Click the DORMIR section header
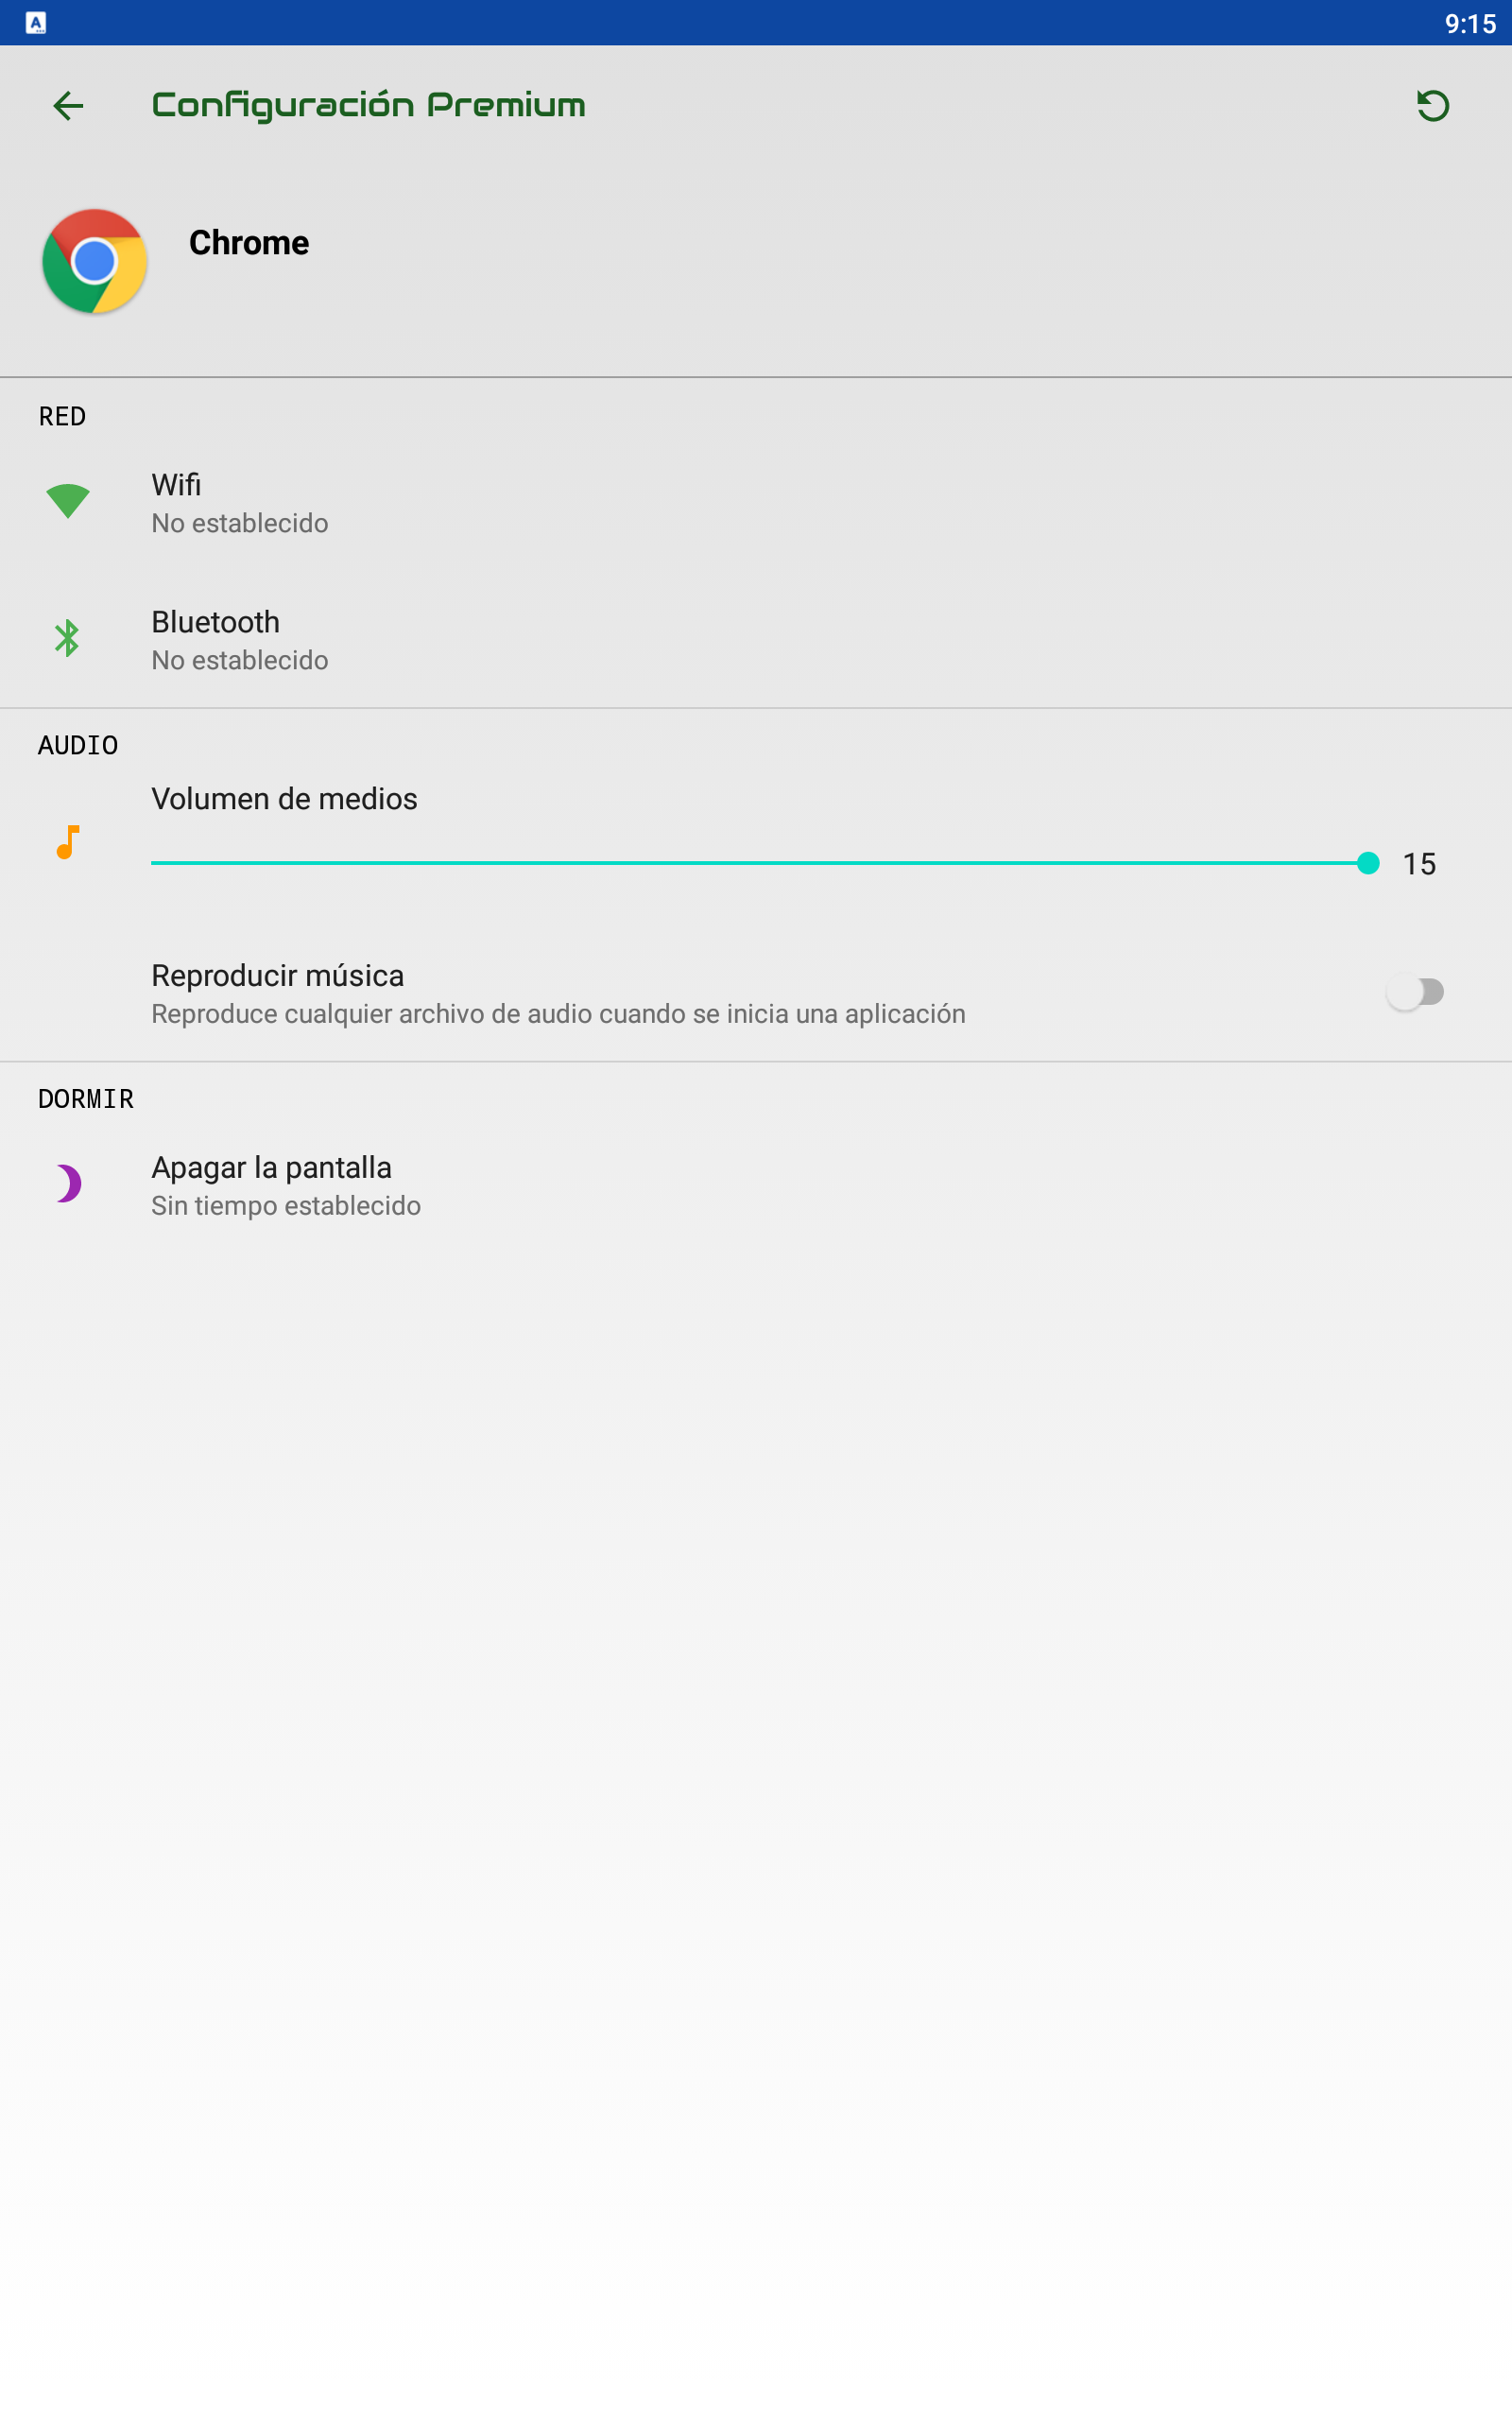 click(86, 1099)
